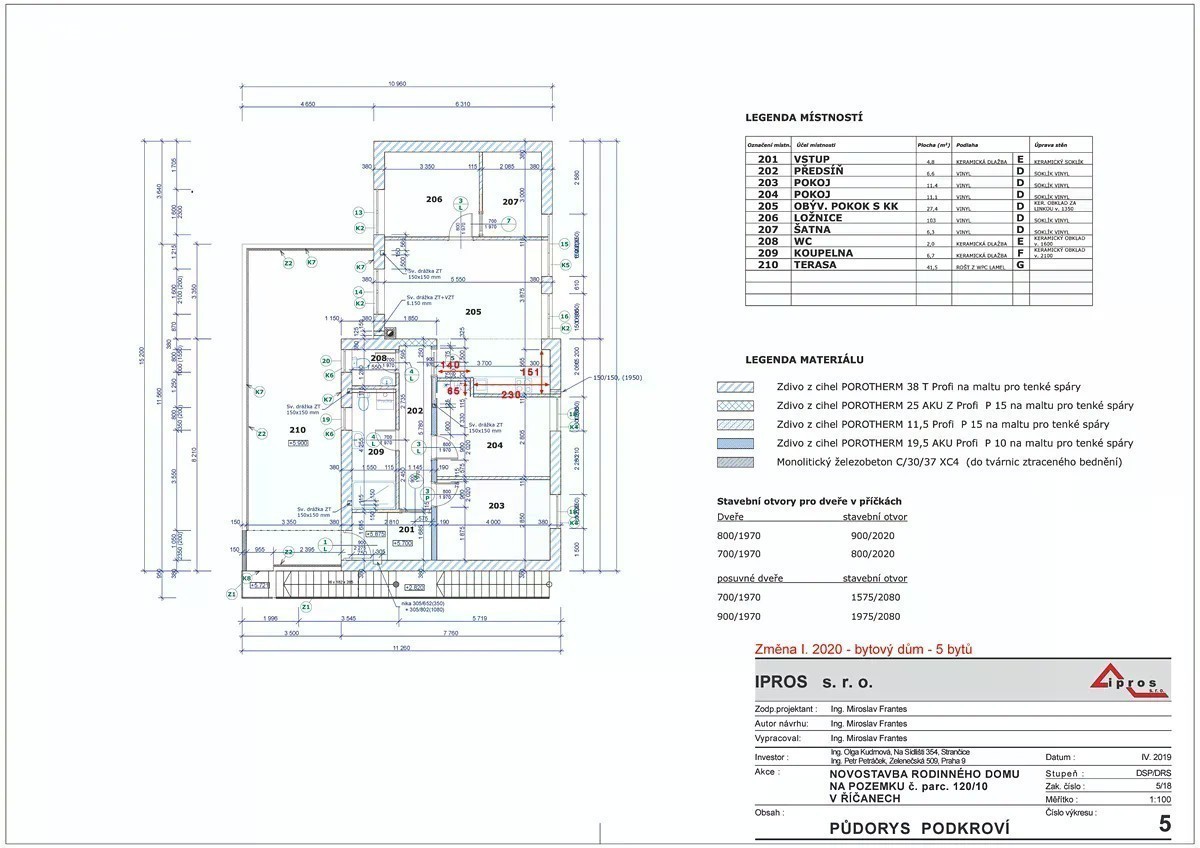
Task: Click the green K5 marker
Action: pyautogui.click(x=565, y=265)
